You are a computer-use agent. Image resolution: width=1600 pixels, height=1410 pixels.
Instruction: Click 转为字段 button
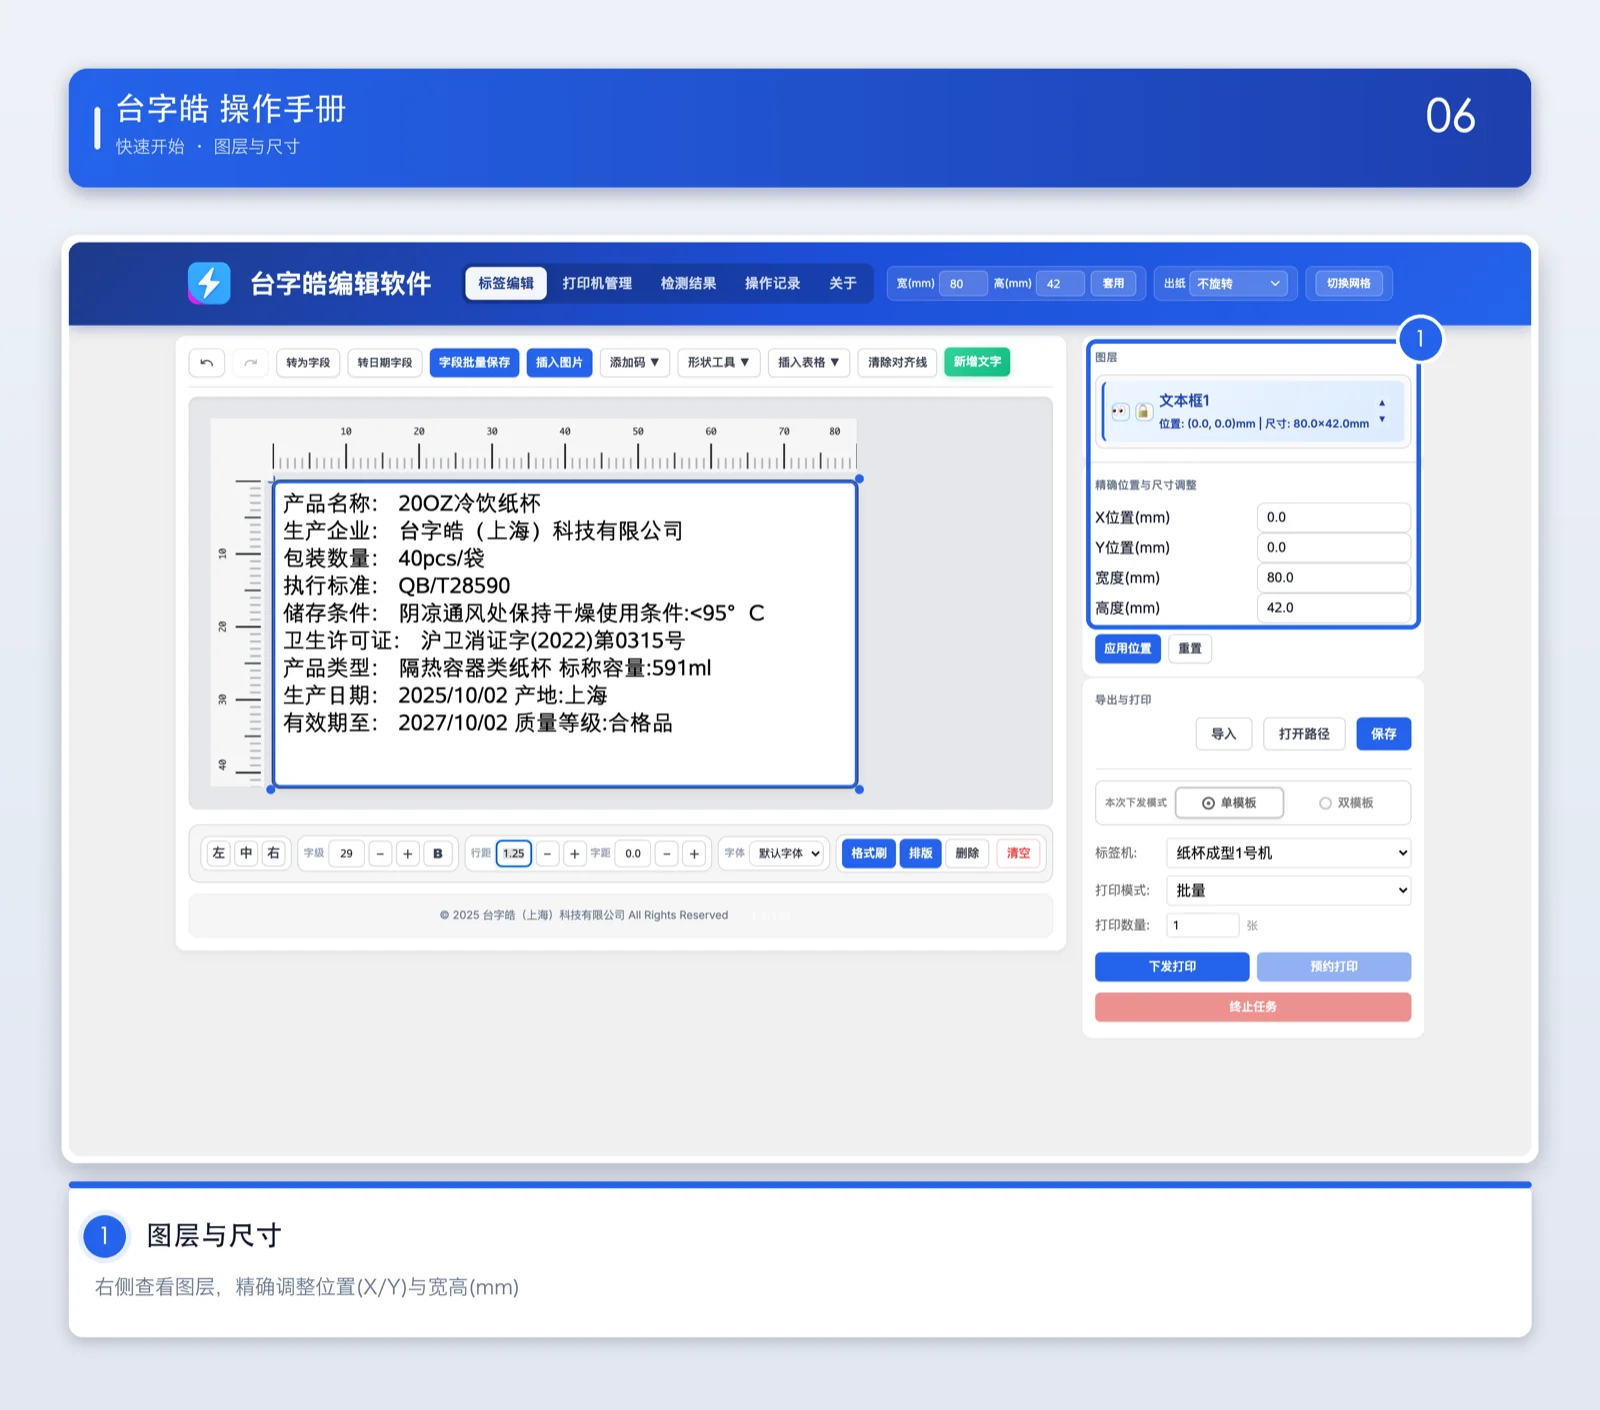coord(308,362)
